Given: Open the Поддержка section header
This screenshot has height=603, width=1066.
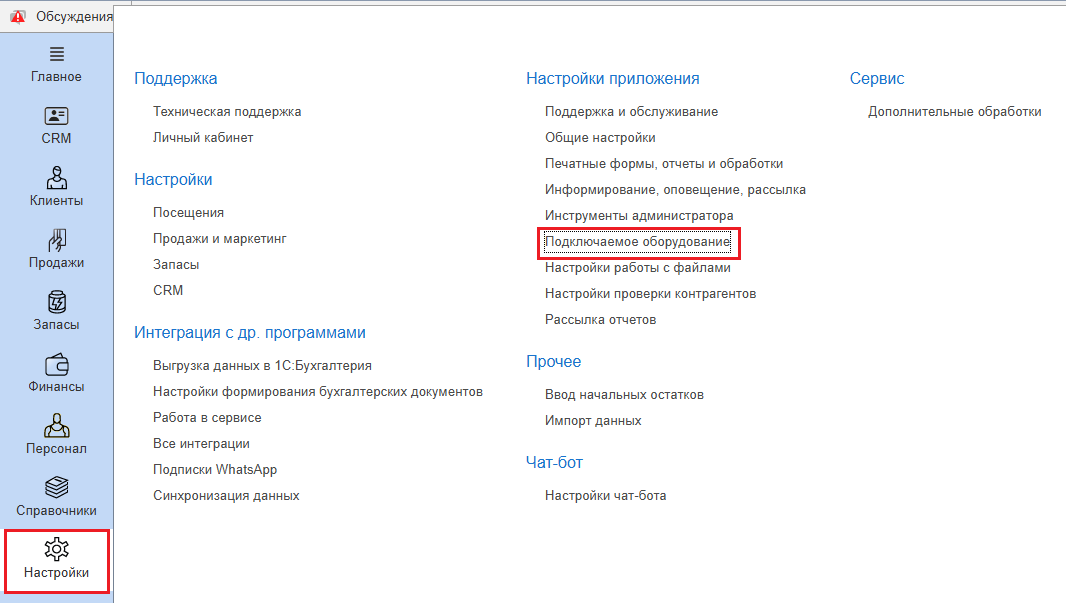Looking at the screenshot, I should tap(175, 78).
